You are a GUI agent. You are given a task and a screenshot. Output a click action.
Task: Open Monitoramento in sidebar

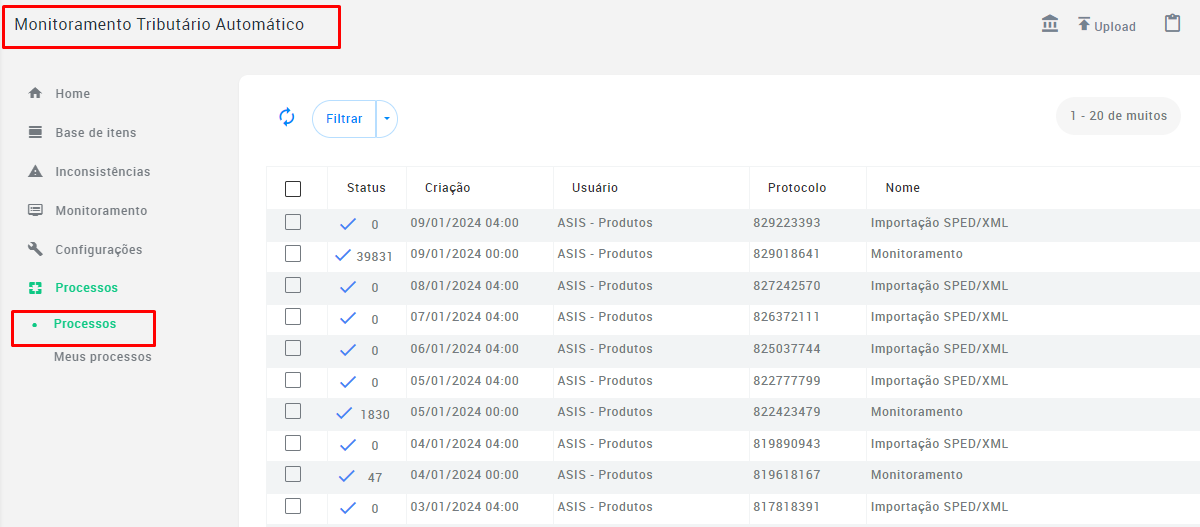click(x=101, y=211)
